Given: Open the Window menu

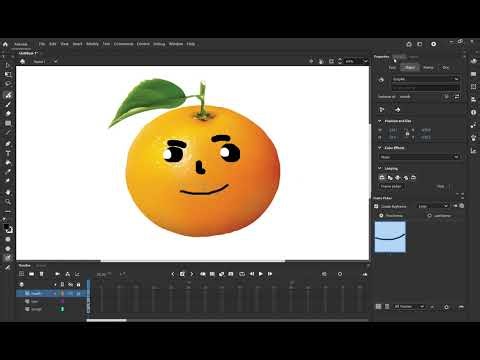Looking at the screenshot, I should (176, 44).
